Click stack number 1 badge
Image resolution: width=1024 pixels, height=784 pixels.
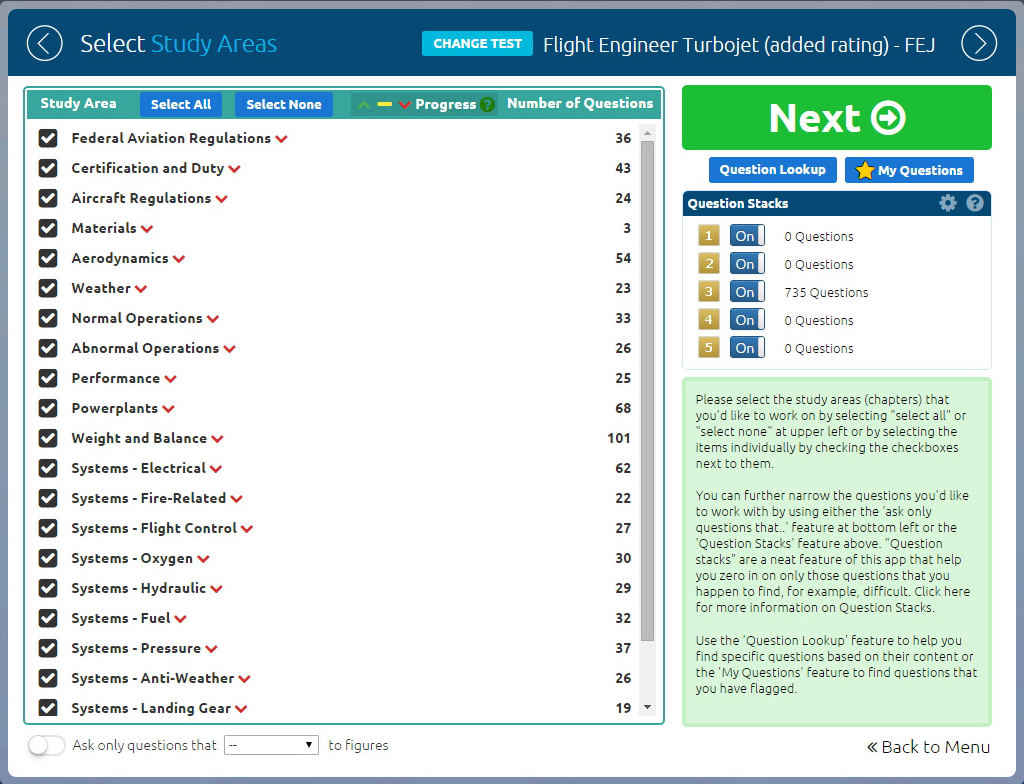[x=709, y=236]
